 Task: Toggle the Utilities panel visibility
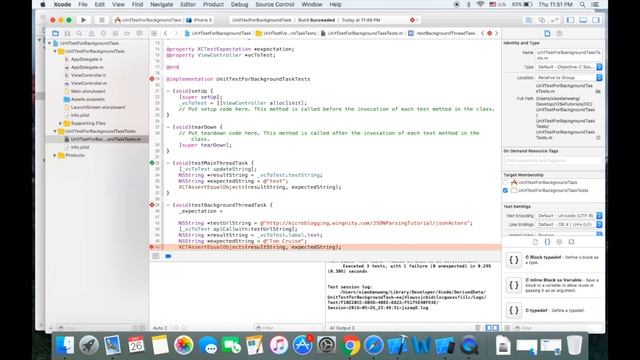click(x=596, y=20)
